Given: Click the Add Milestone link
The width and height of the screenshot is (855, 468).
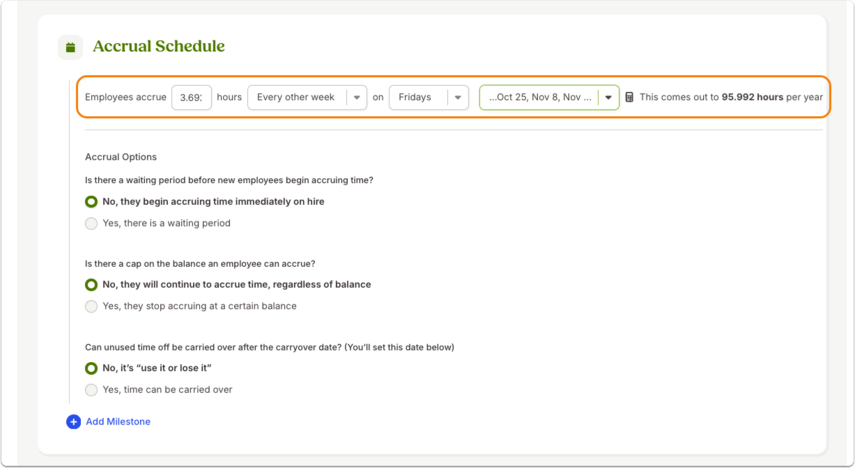Looking at the screenshot, I should [x=118, y=422].
